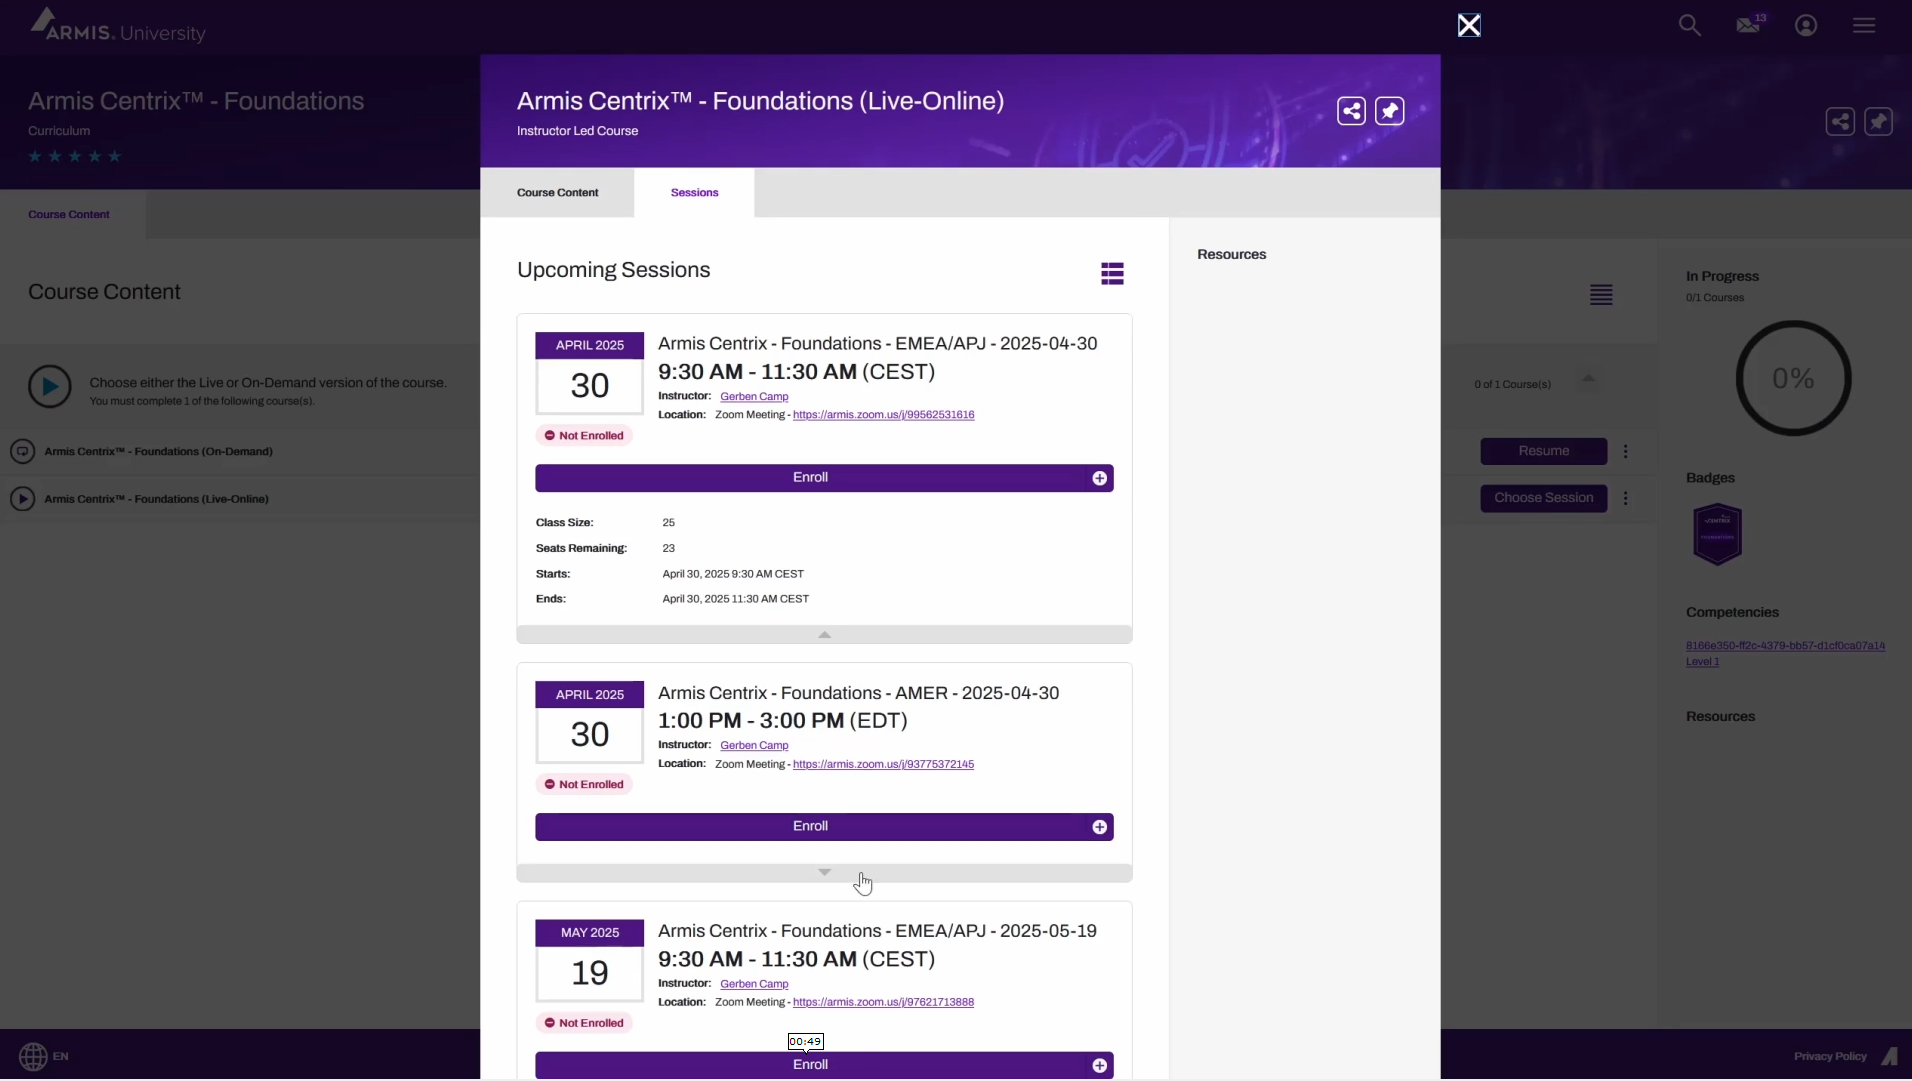
Task: Select the Sessions tab
Action: pyautogui.click(x=694, y=193)
